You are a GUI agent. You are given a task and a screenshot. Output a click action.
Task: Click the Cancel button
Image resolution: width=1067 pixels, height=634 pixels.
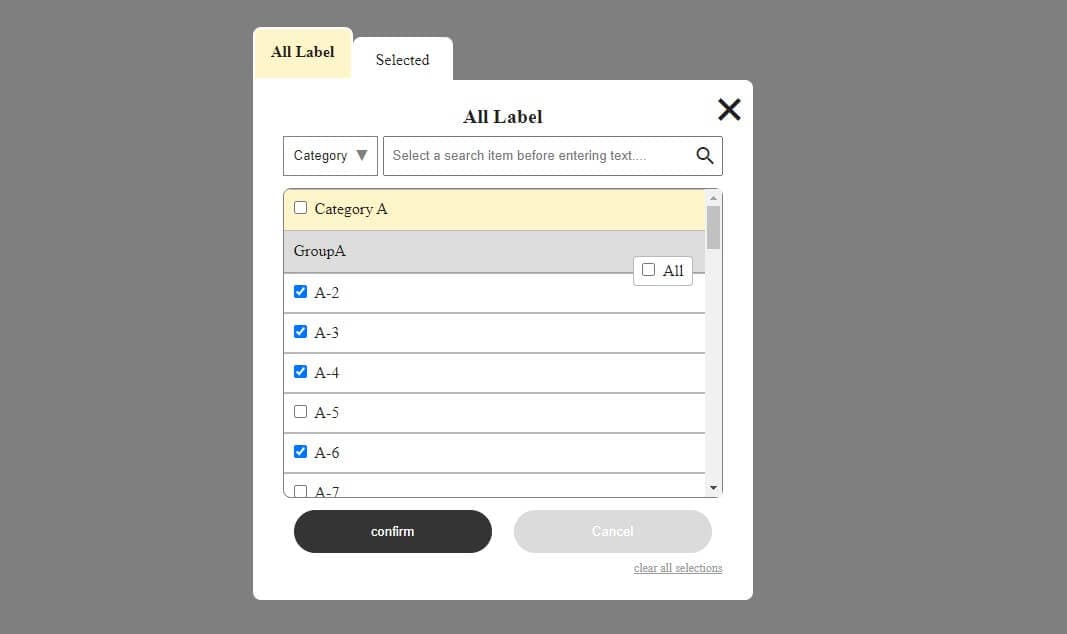(612, 531)
